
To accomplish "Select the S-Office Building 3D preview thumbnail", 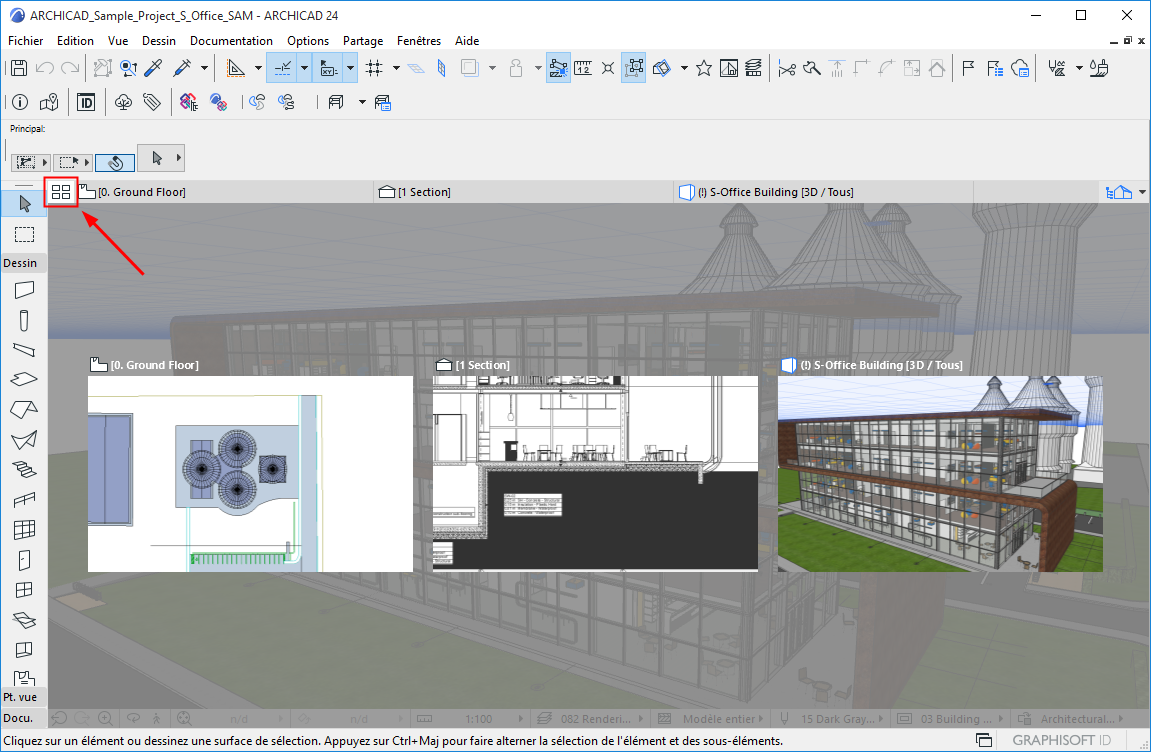I will (x=940, y=473).
